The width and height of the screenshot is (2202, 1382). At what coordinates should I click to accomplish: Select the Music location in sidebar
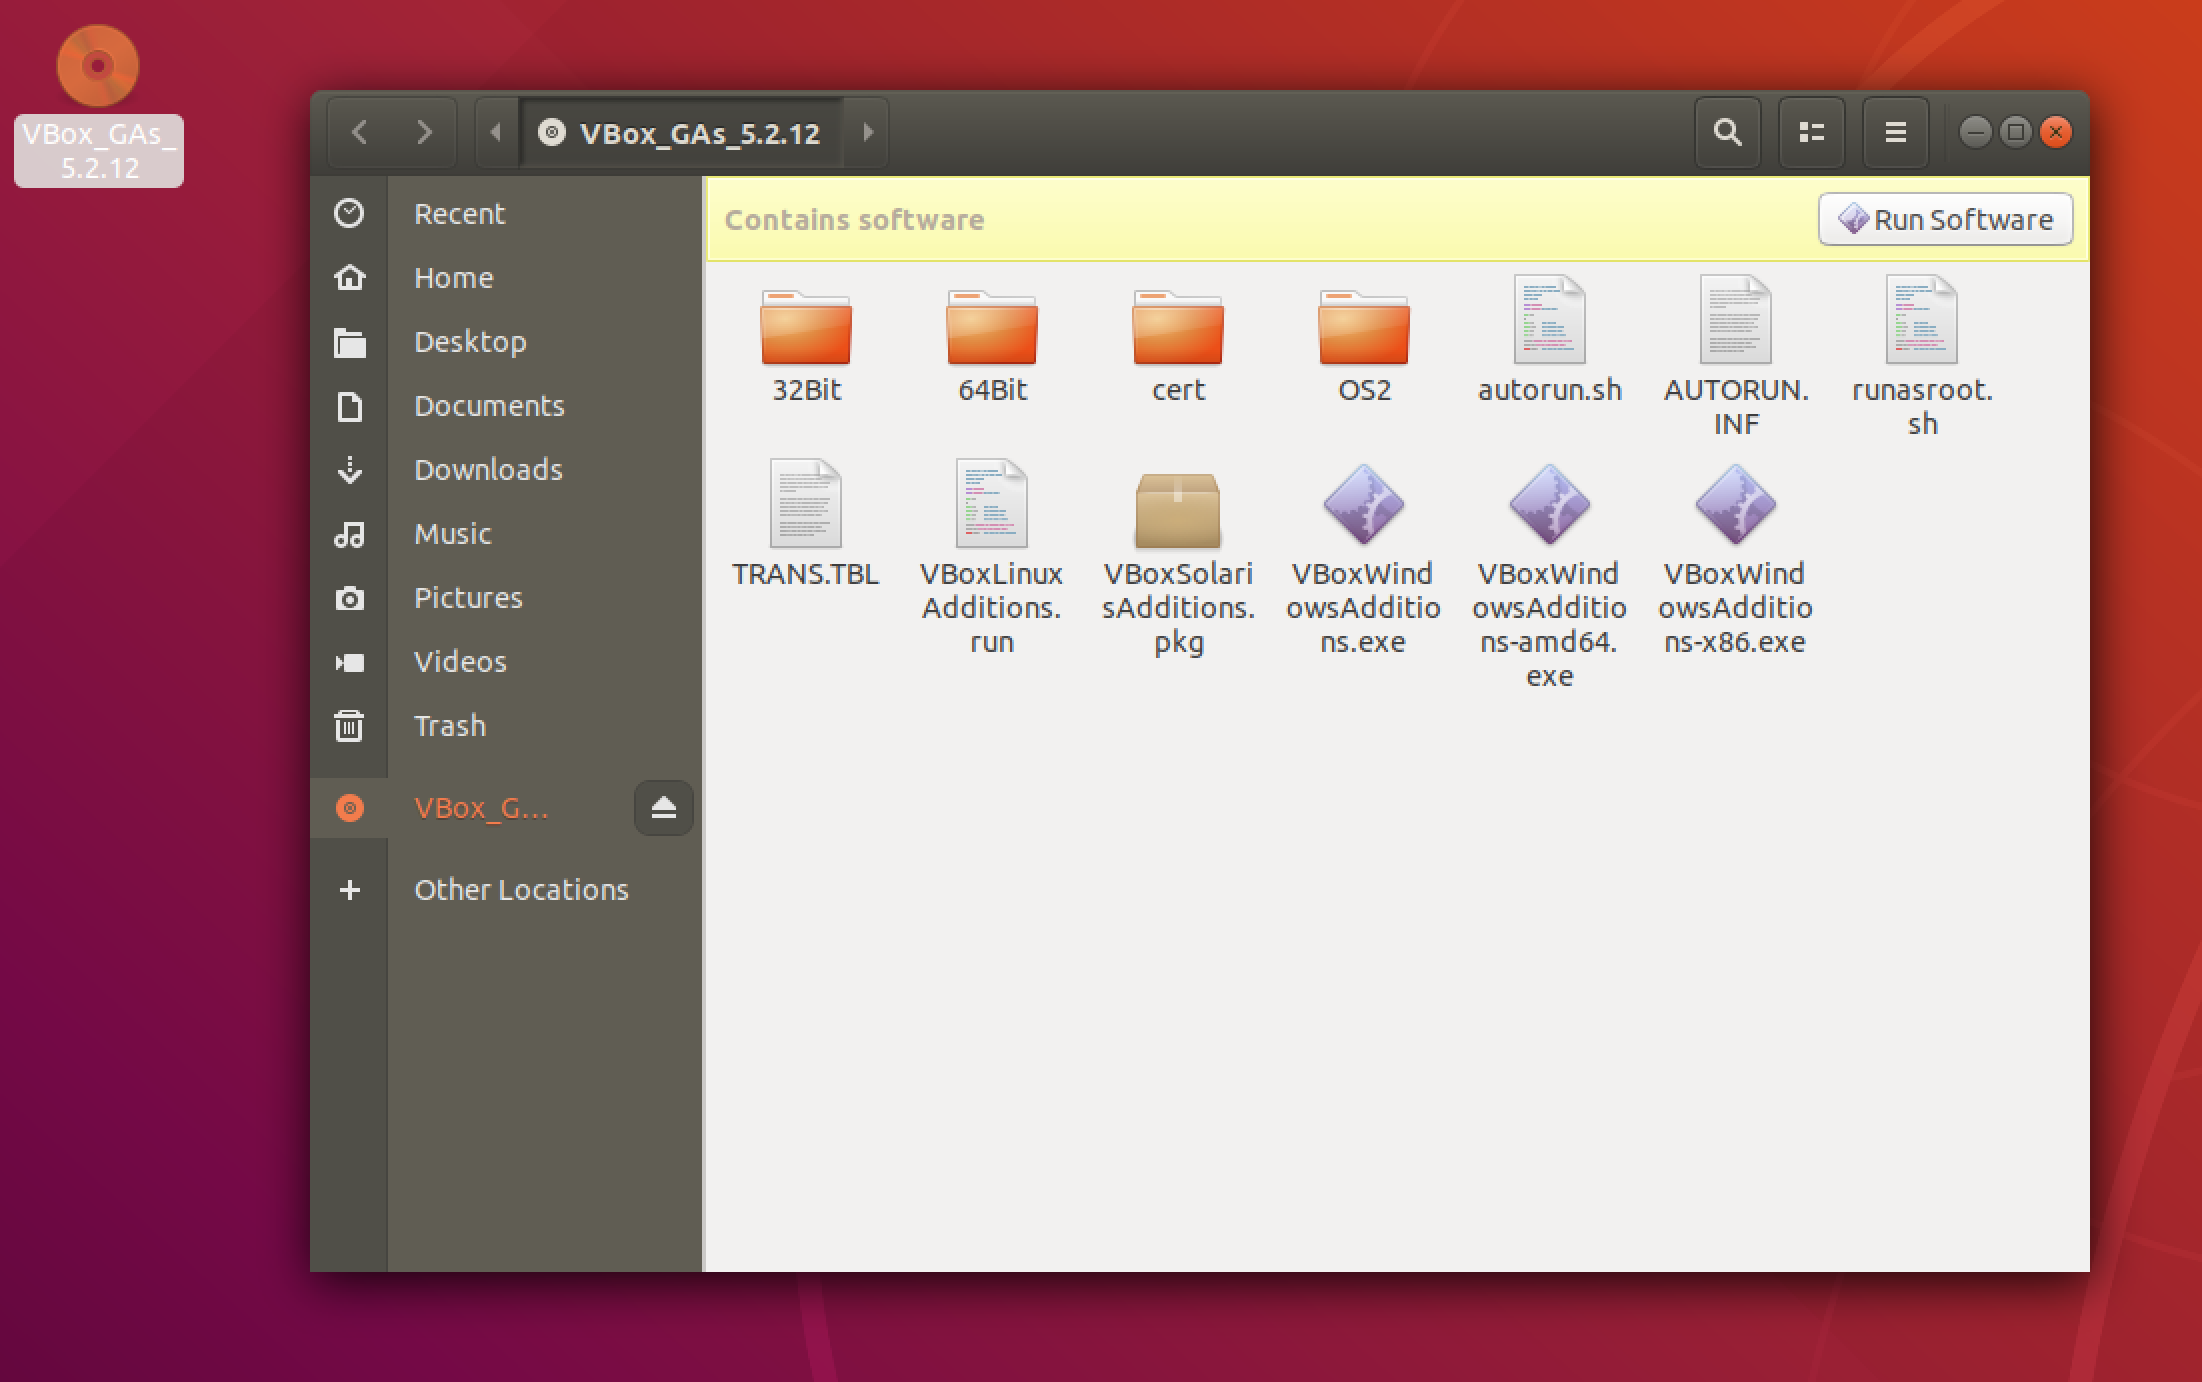[452, 533]
